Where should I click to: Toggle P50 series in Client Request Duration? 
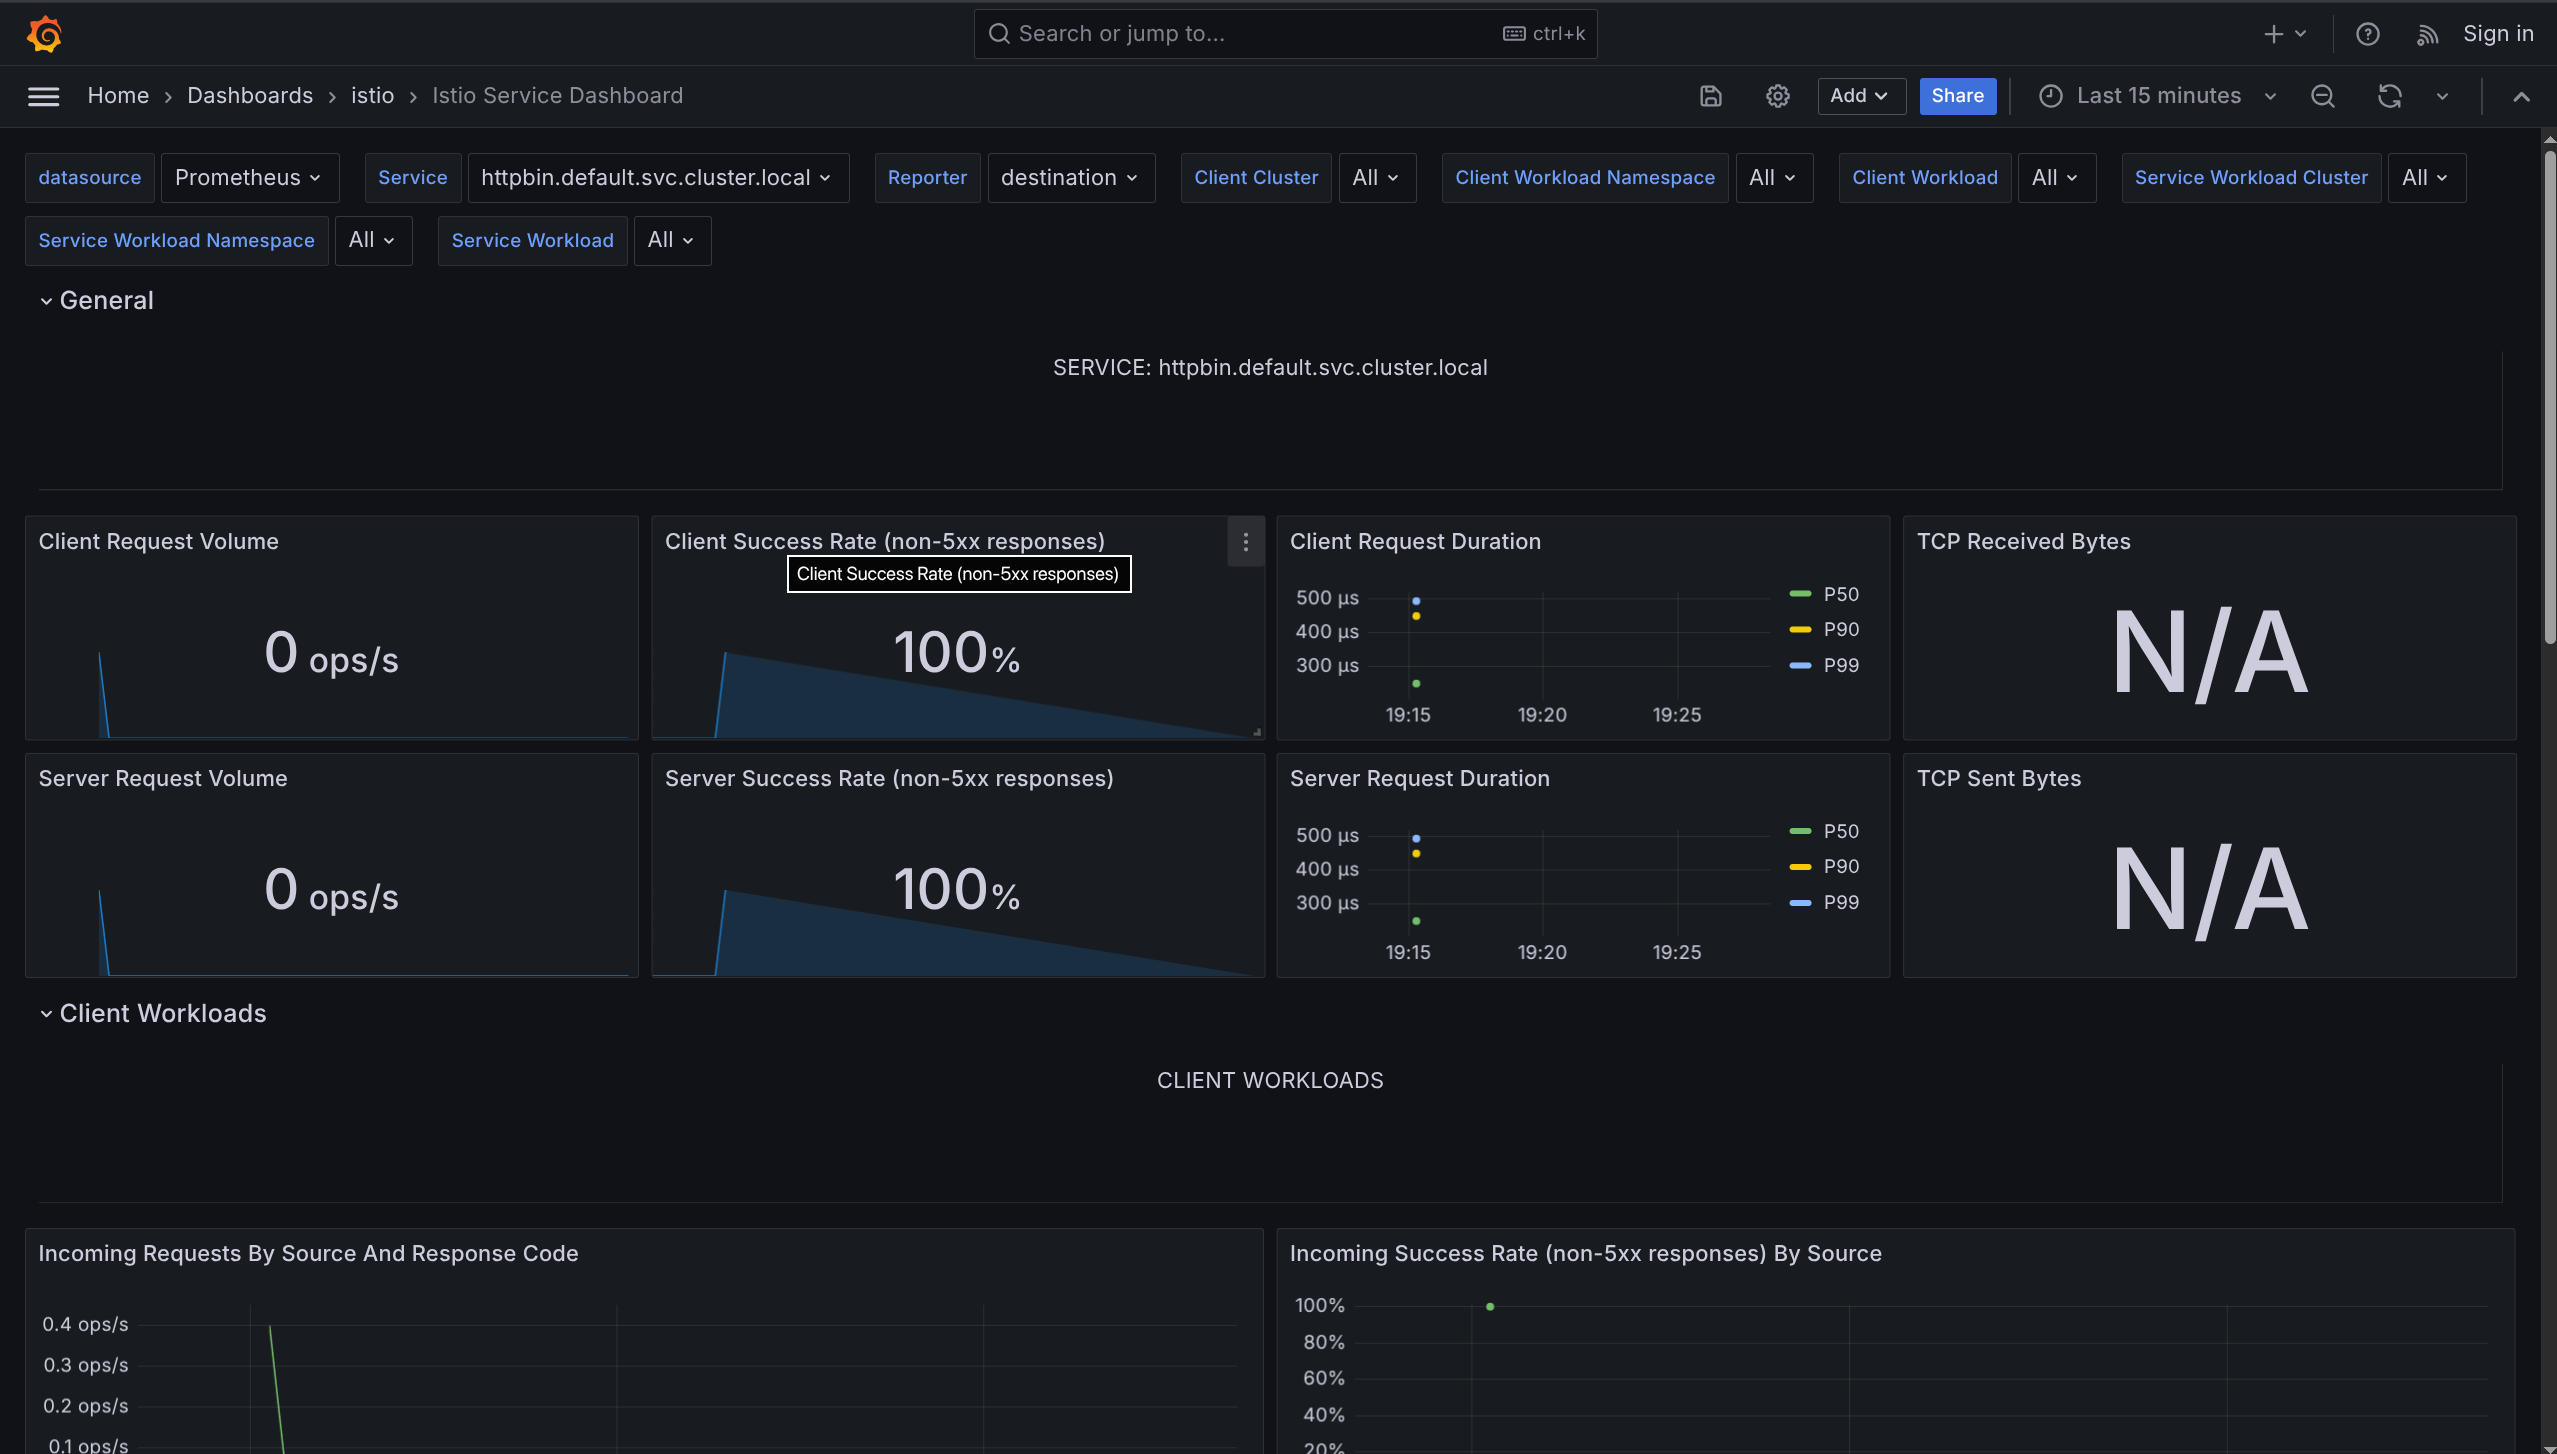(1838, 594)
